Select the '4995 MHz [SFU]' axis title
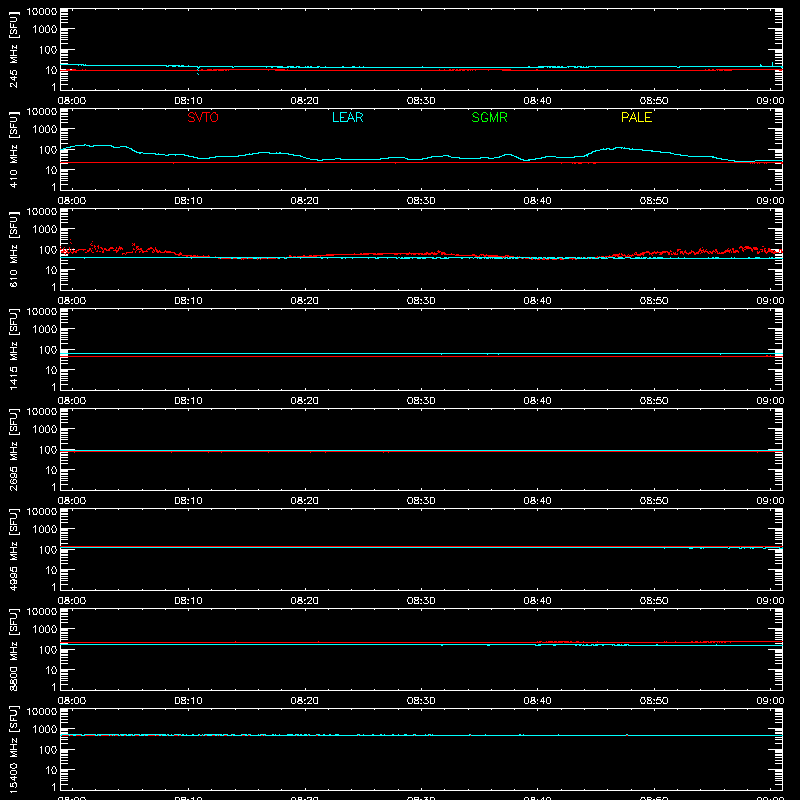Image resolution: width=800 pixels, height=800 pixels. pos(14,549)
